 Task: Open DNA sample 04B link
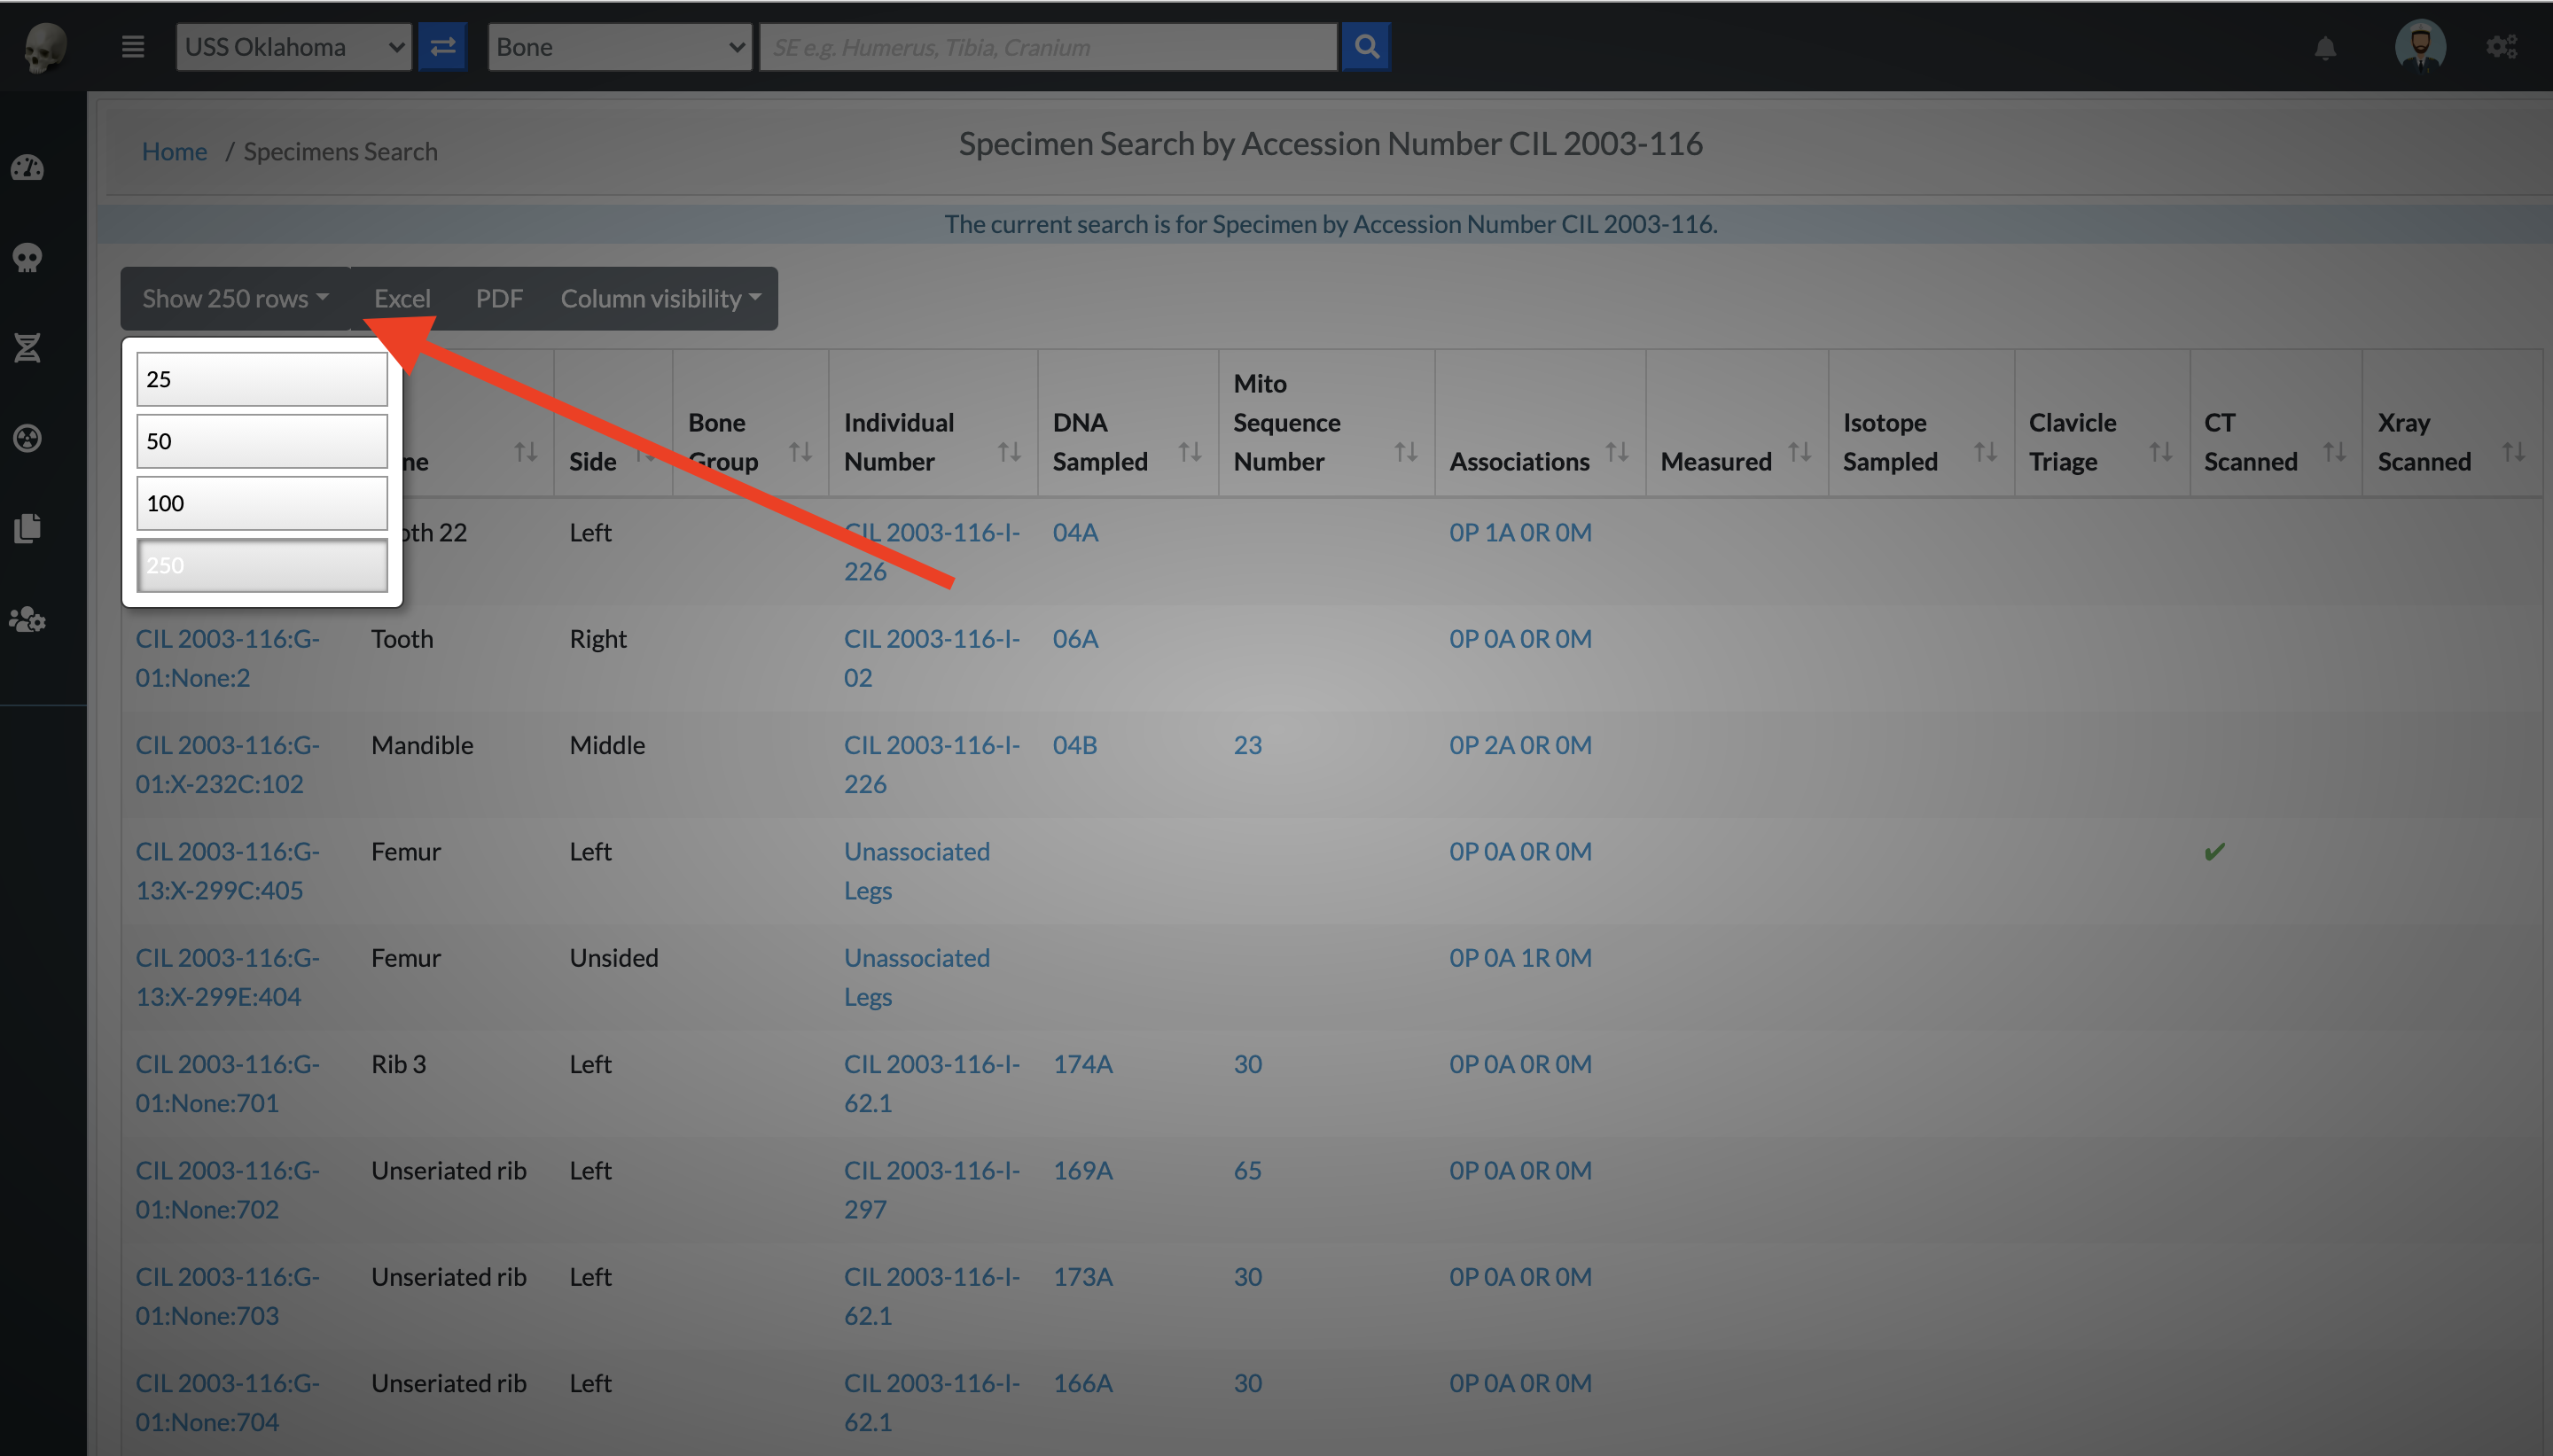click(x=1075, y=745)
